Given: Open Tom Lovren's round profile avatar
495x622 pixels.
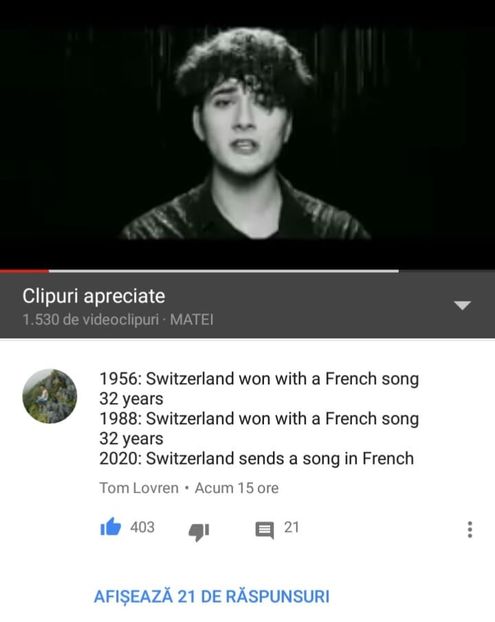Looking at the screenshot, I should (x=50, y=396).
